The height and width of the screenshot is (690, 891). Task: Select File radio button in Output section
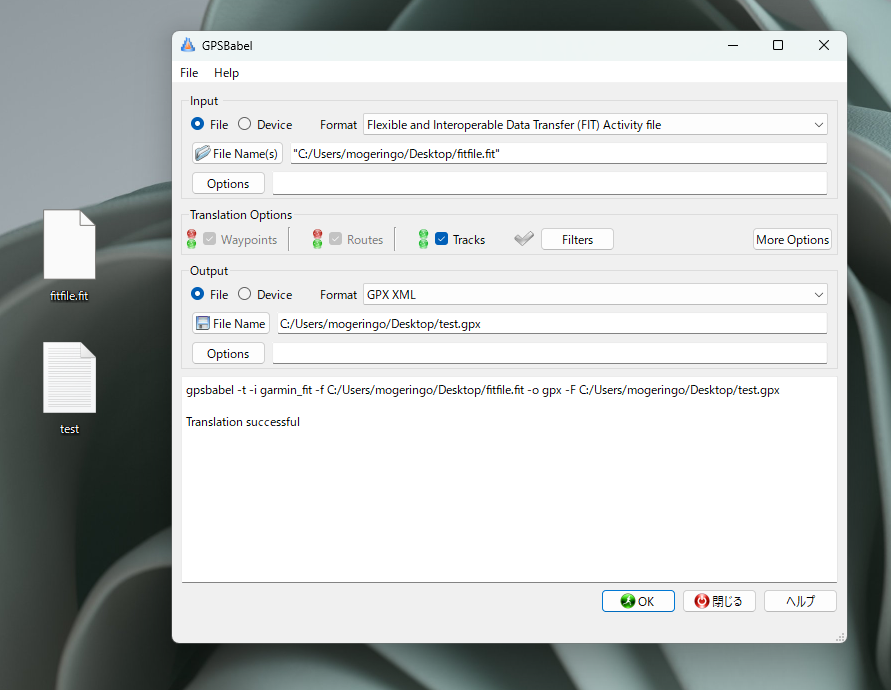(198, 294)
